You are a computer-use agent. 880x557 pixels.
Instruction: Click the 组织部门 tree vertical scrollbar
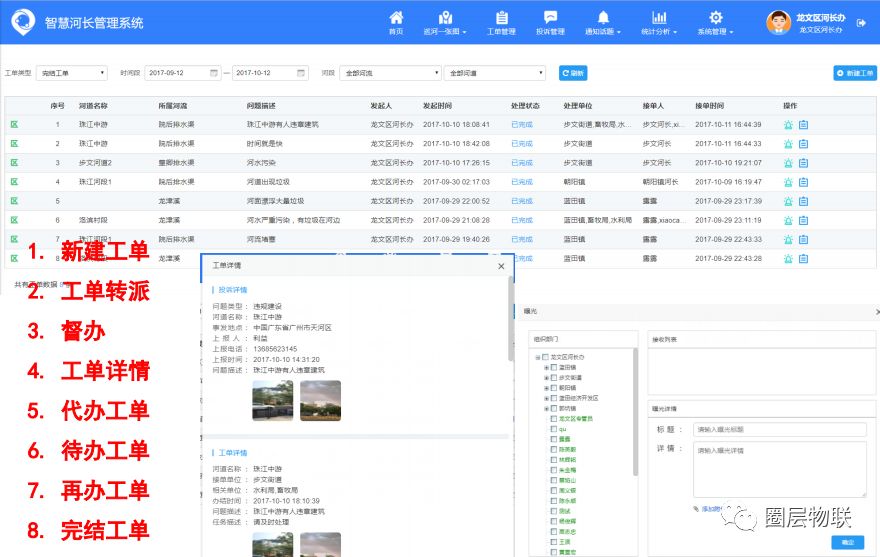(x=635, y=412)
